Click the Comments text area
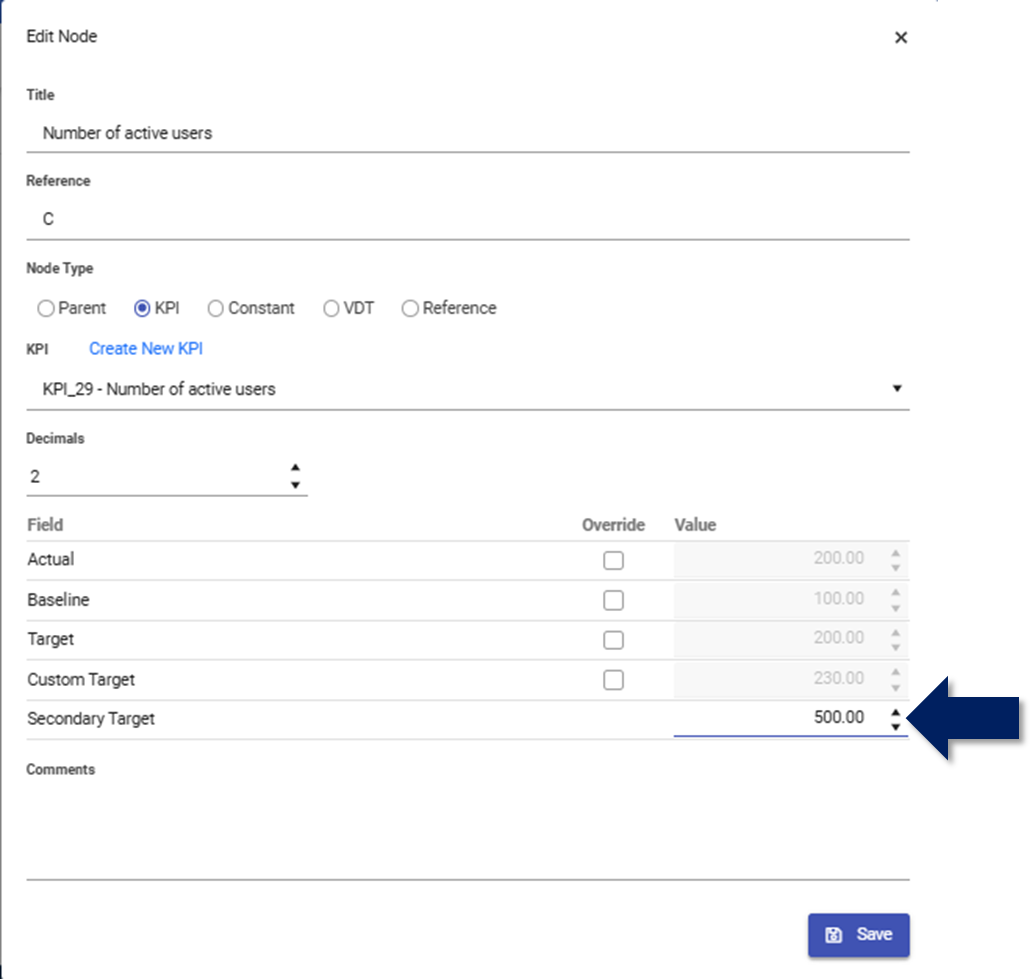Image resolution: width=1032 pixels, height=979 pixels. point(468,831)
